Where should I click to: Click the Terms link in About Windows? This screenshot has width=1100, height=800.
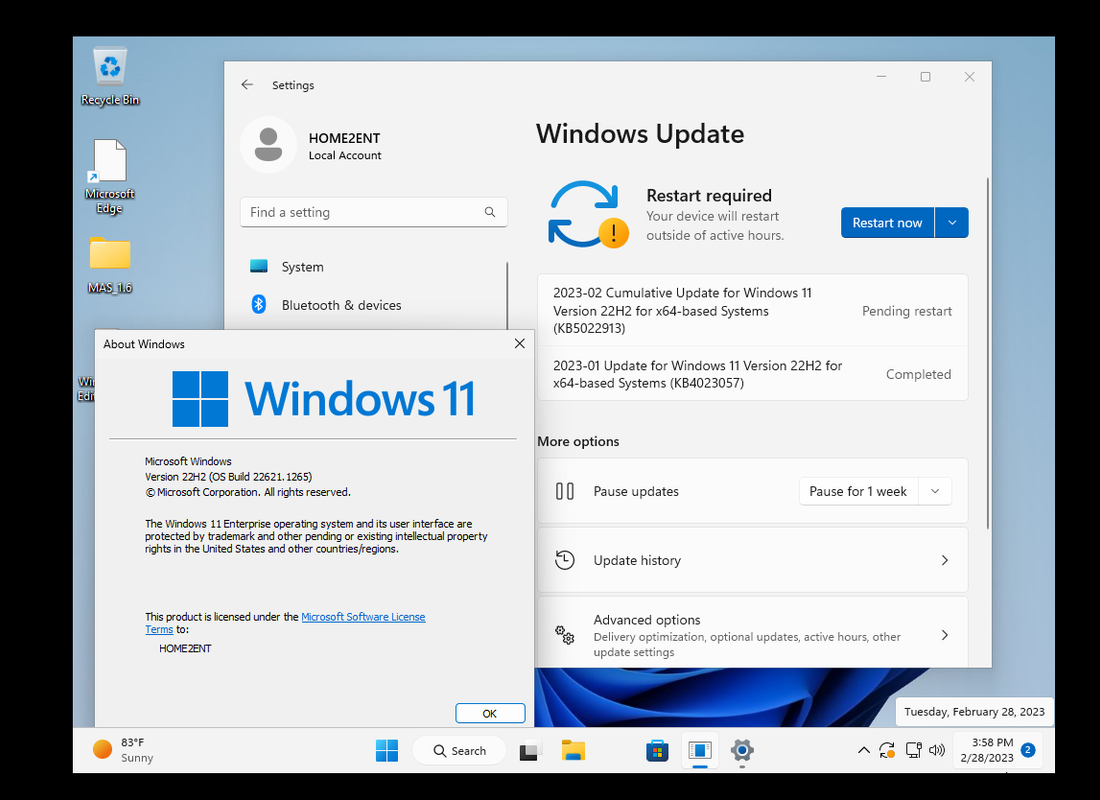[x=159, y=629]
